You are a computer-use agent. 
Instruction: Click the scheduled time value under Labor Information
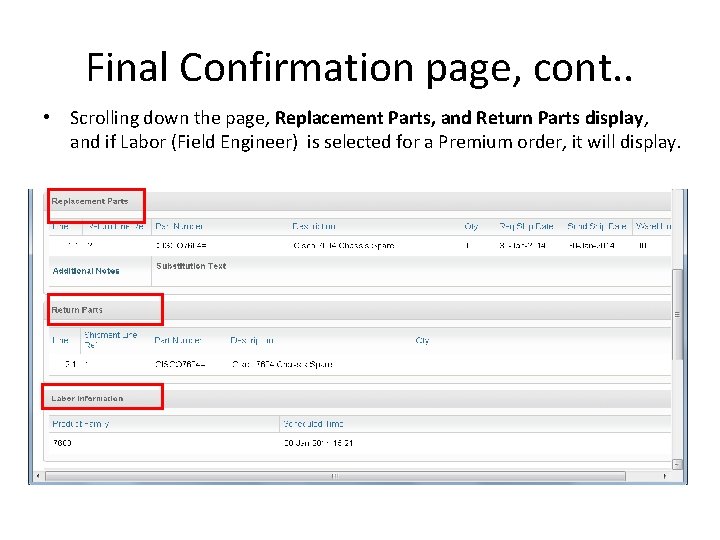(318, 443)
